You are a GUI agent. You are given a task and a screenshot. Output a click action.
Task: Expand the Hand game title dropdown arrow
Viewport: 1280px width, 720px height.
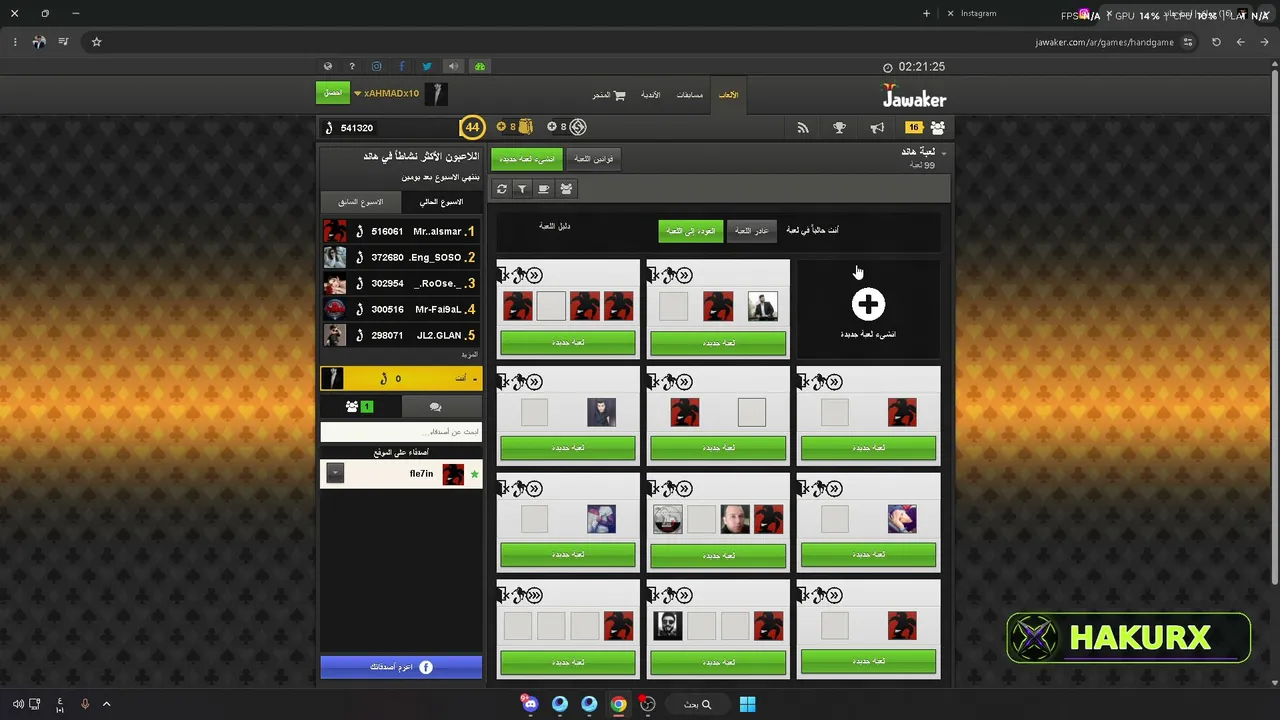(x=943, y=153)
